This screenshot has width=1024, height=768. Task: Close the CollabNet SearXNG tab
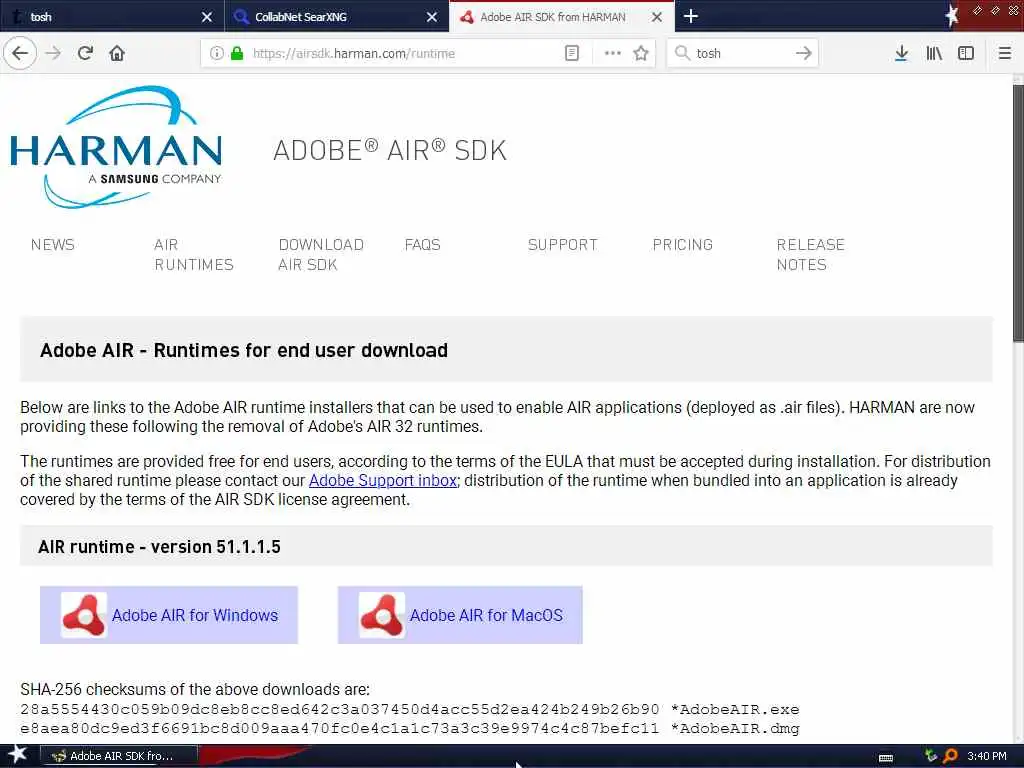pos(432,17)
